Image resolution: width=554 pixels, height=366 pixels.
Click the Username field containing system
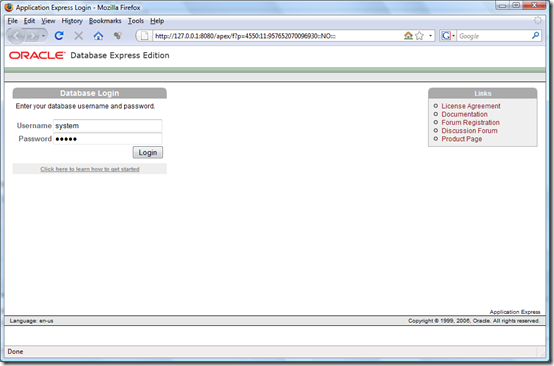108,126
